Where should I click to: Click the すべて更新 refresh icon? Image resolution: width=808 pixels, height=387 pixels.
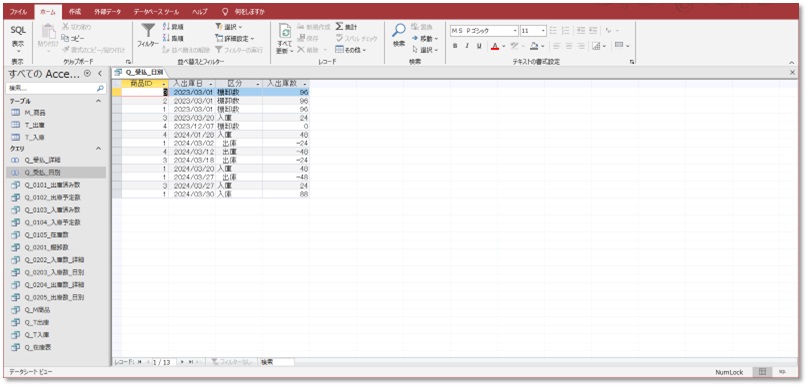284,31
